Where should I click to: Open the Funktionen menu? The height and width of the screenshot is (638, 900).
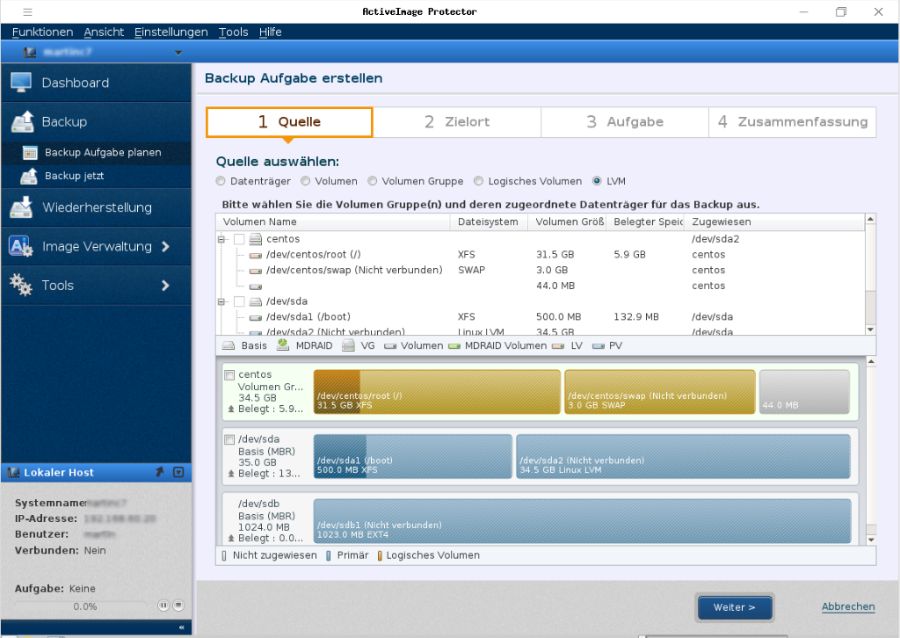42,32
